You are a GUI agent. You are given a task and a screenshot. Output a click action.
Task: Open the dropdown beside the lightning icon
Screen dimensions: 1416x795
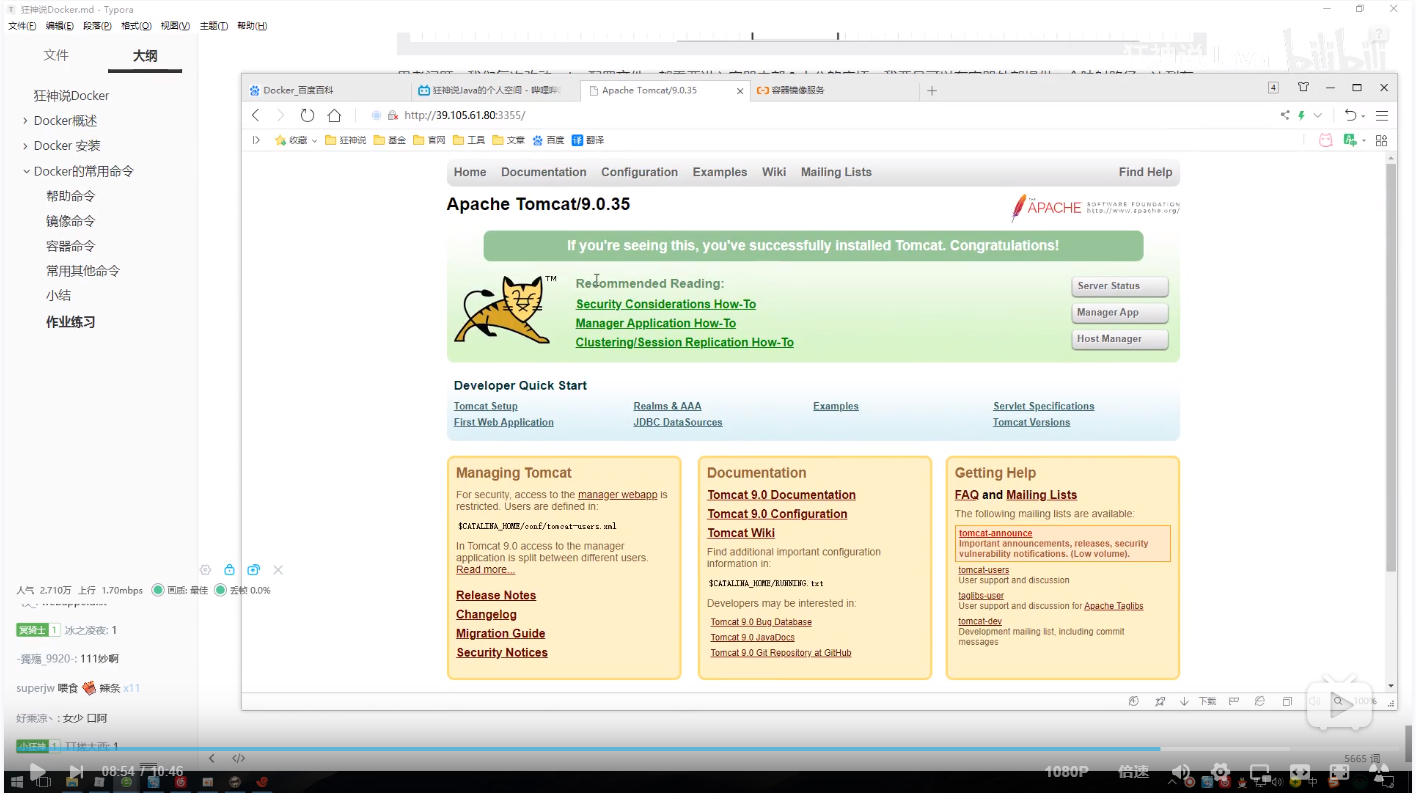(1318, 115)
